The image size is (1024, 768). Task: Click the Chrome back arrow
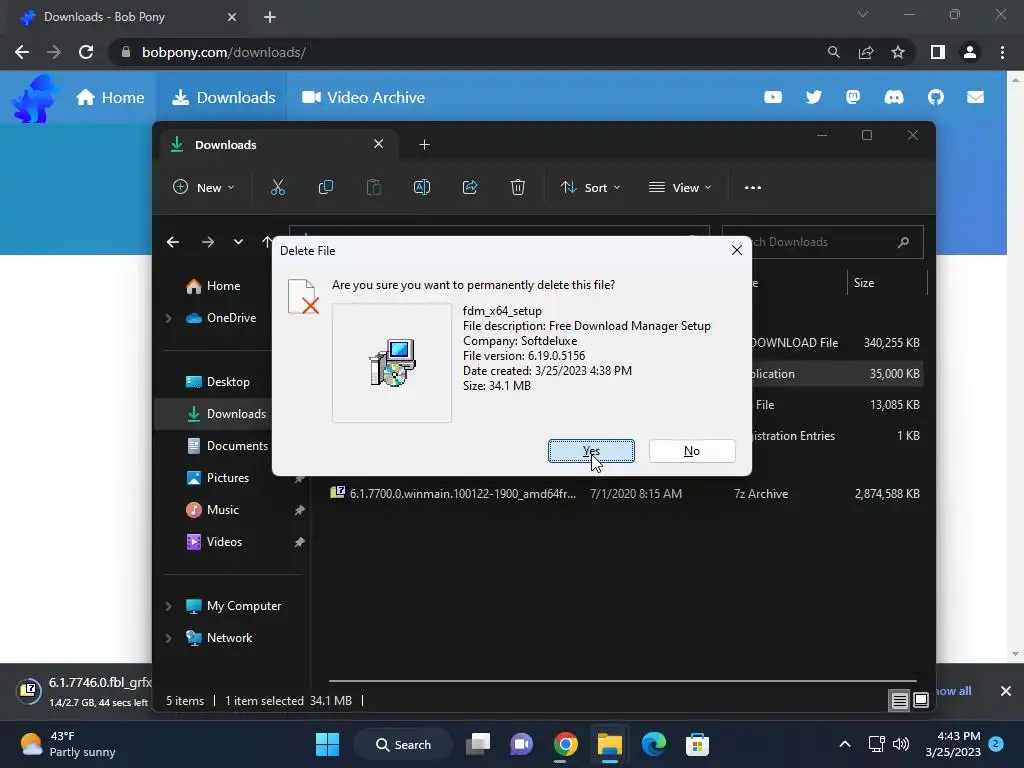tap(22, 52)
